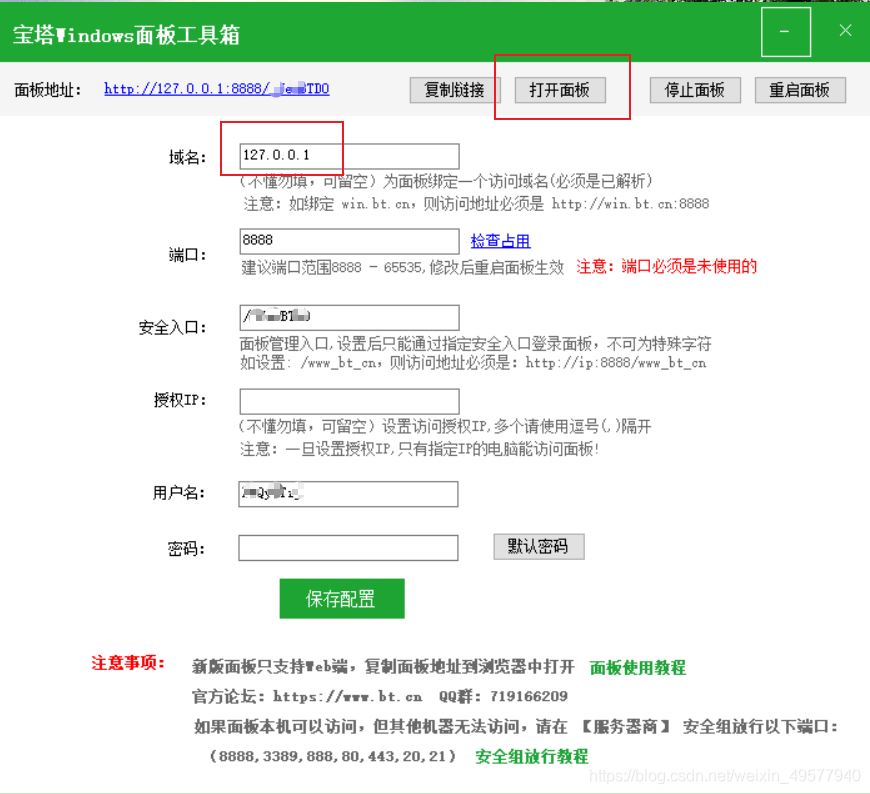Open the 面板使用教程 link
This screenshot has height=794, width=870.
coord(638,667)
